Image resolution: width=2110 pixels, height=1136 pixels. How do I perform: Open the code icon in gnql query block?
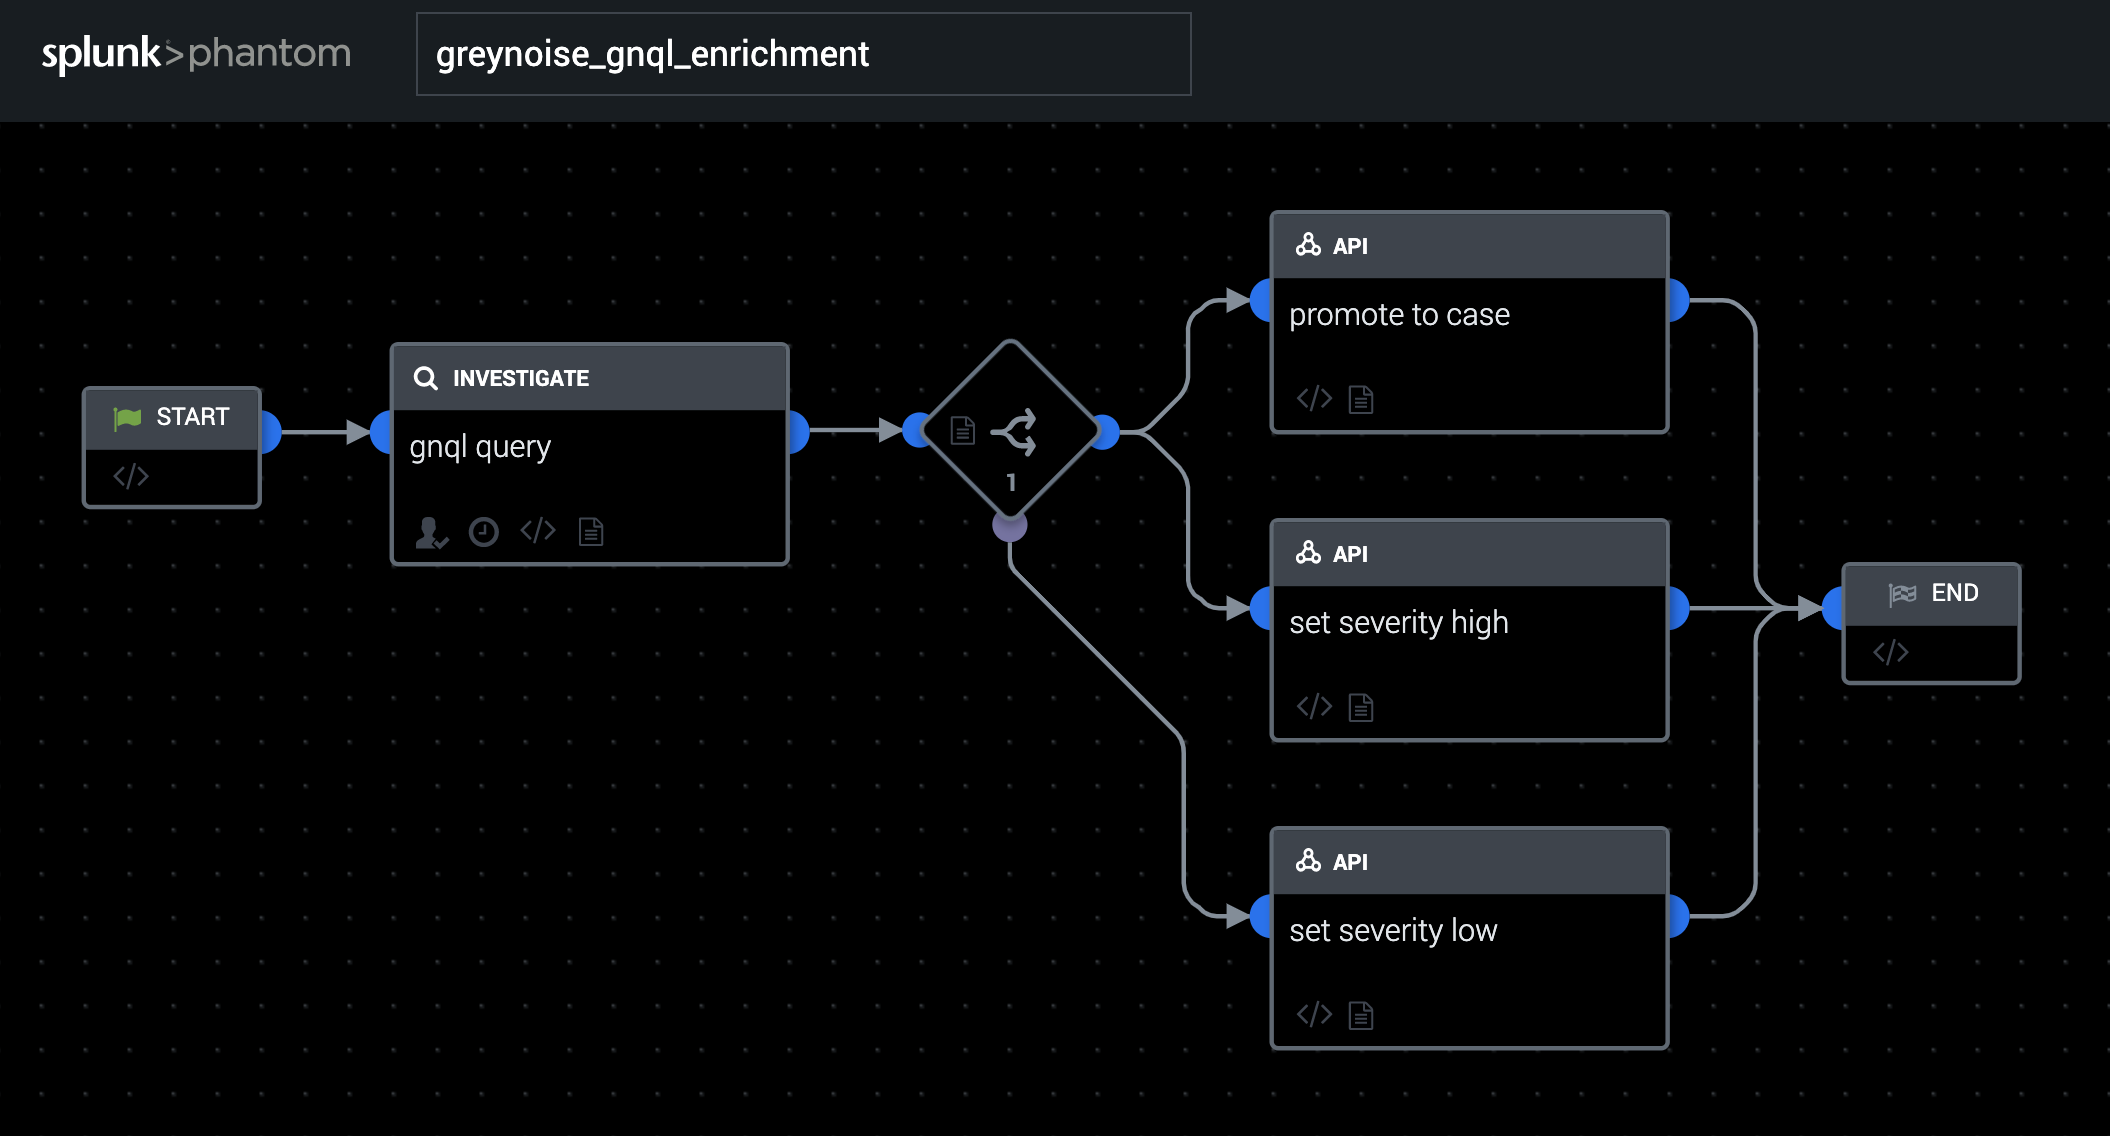tap(538, 531)
